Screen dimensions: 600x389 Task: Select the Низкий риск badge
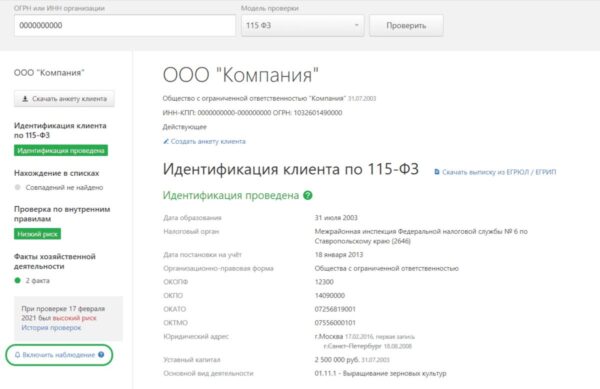37,234
